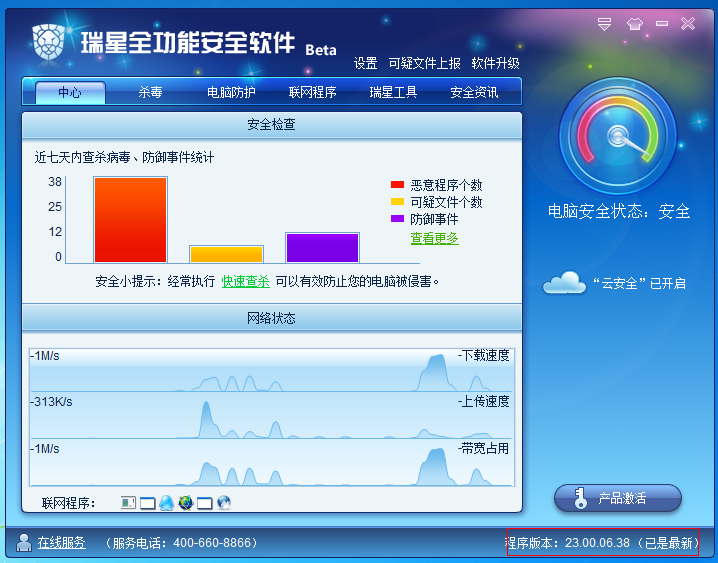Click the Rising lion shield logo

(48, 42)
